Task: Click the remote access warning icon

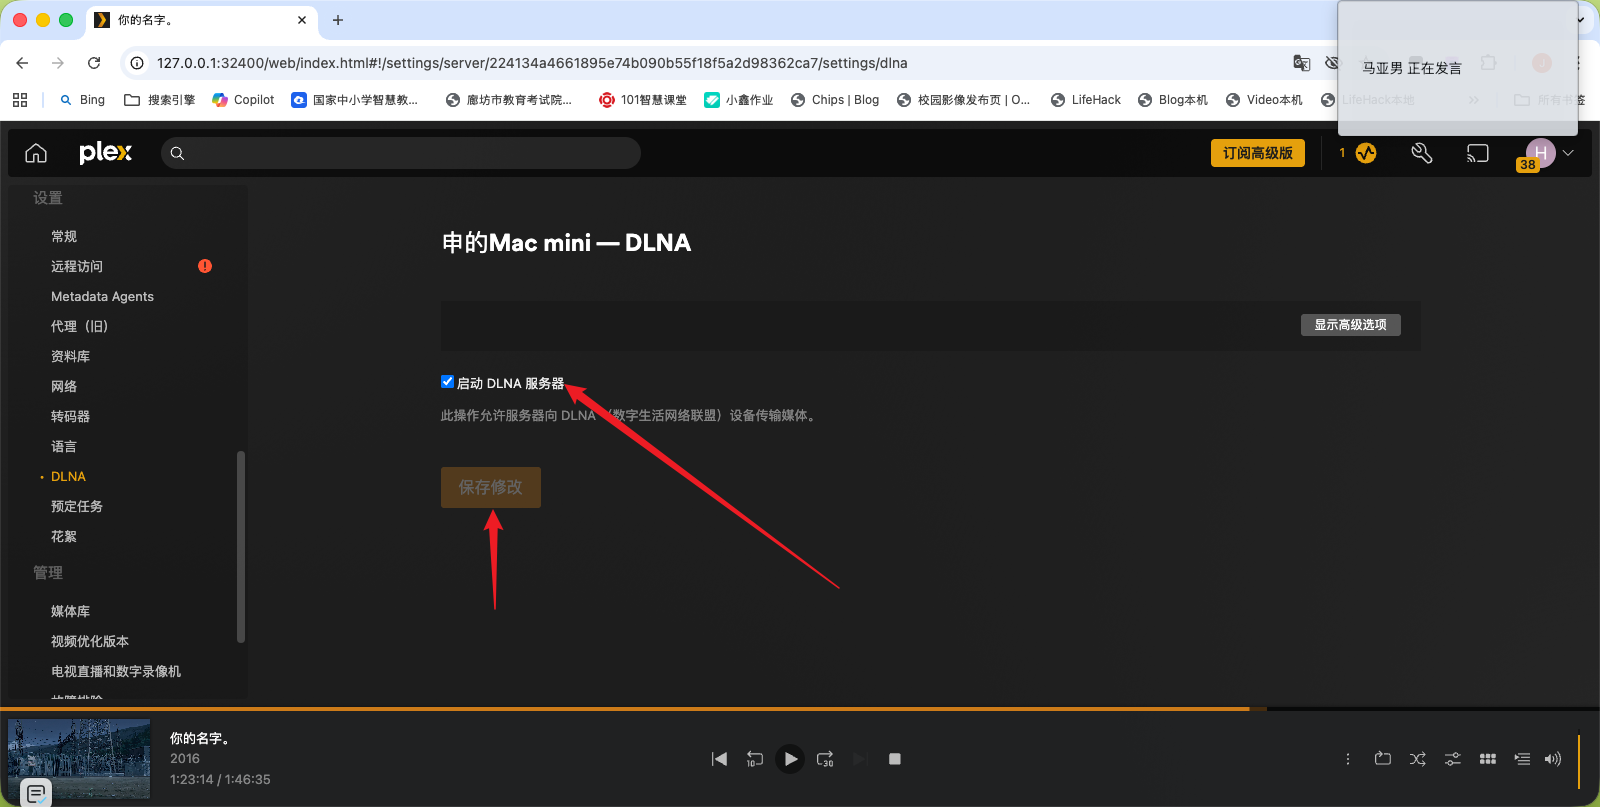Action: (205, 266)
